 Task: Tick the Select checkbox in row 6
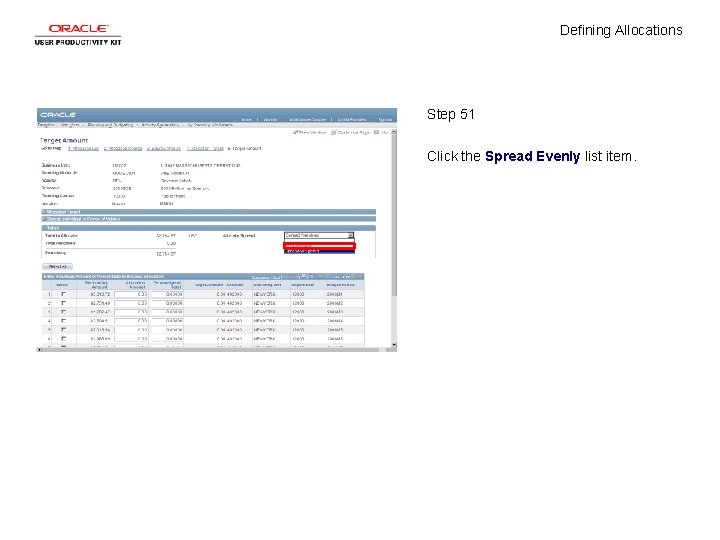tap(63, 338)
